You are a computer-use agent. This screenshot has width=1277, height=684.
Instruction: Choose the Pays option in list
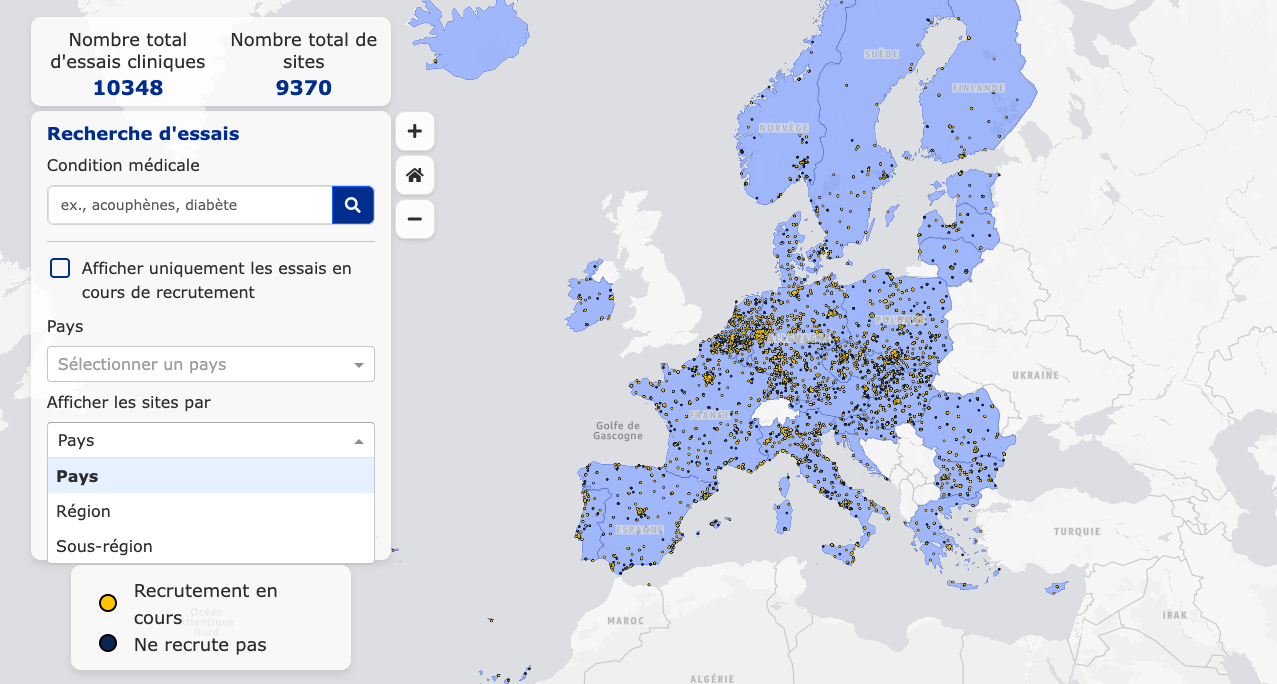(x=211, y=476)
